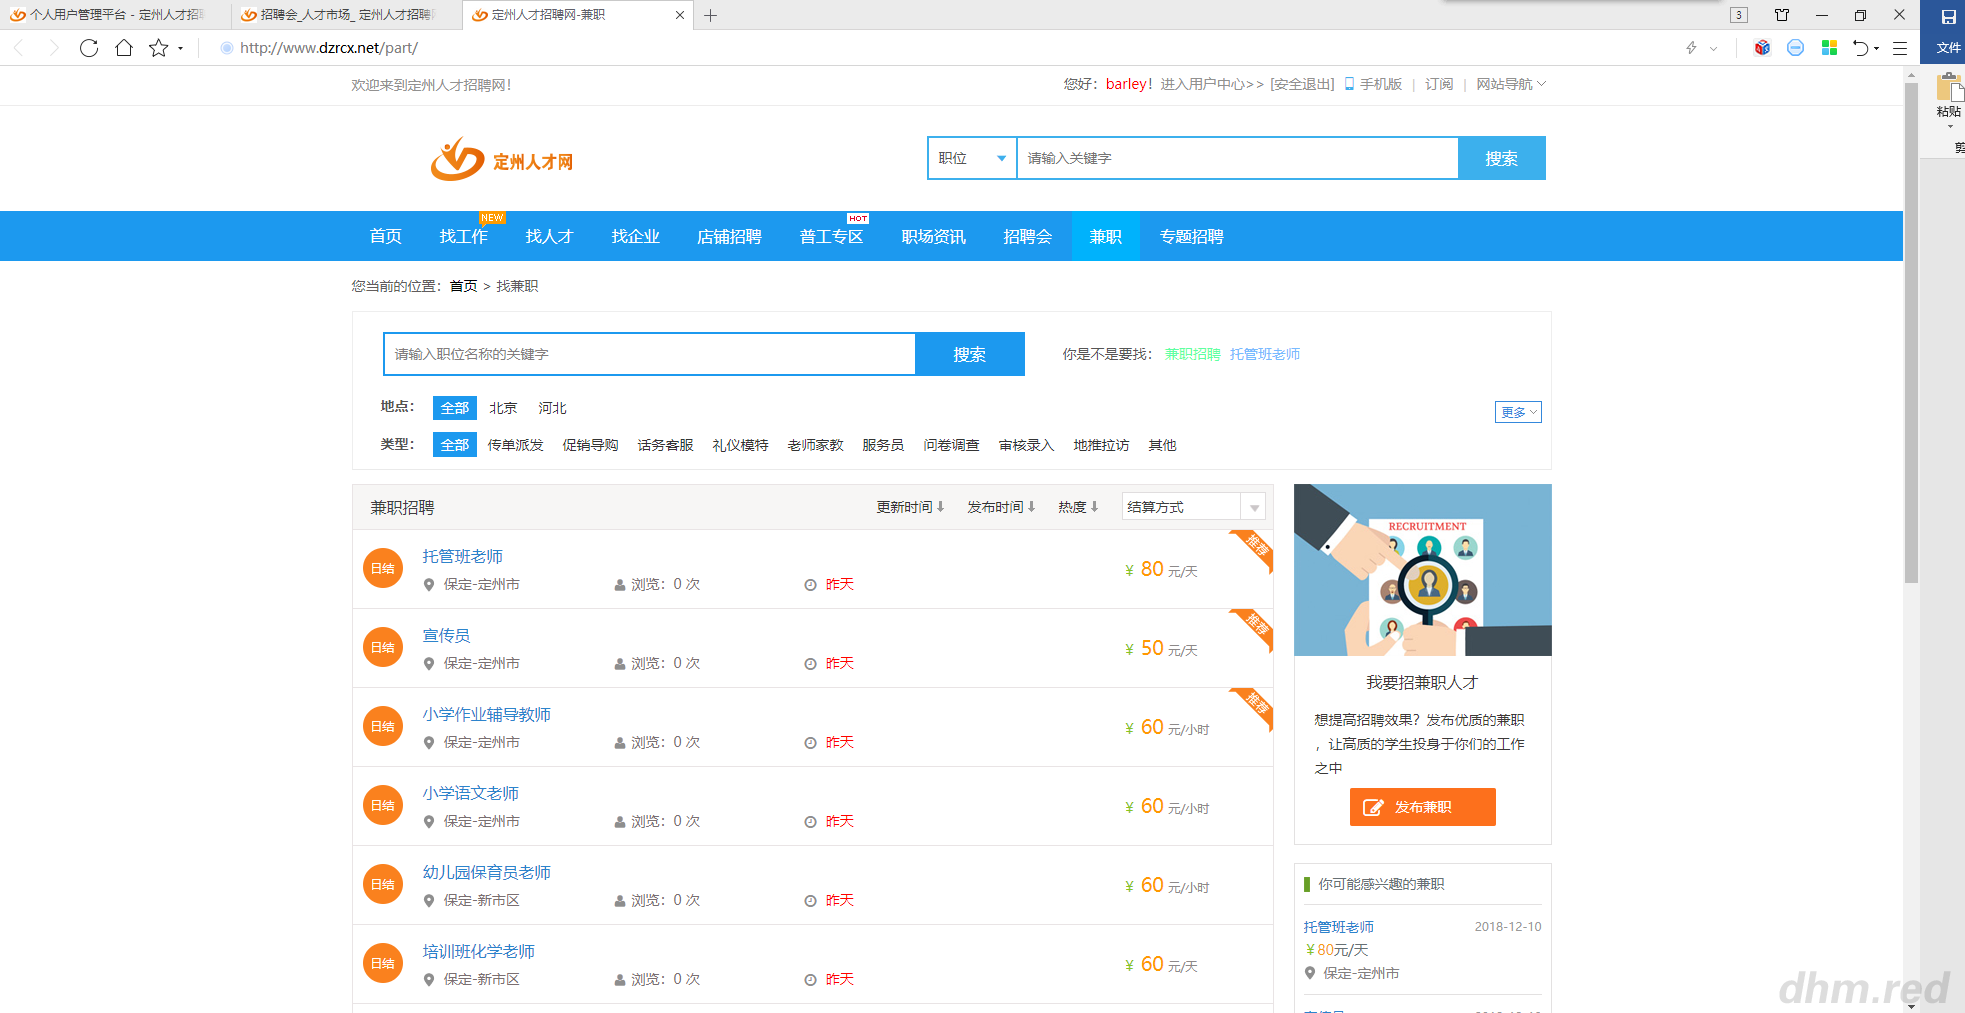The height and width of the screenshot is (1013, 1965).
Task: Click the 发布兼职 orange button
Action: (x=1423, y=807)
